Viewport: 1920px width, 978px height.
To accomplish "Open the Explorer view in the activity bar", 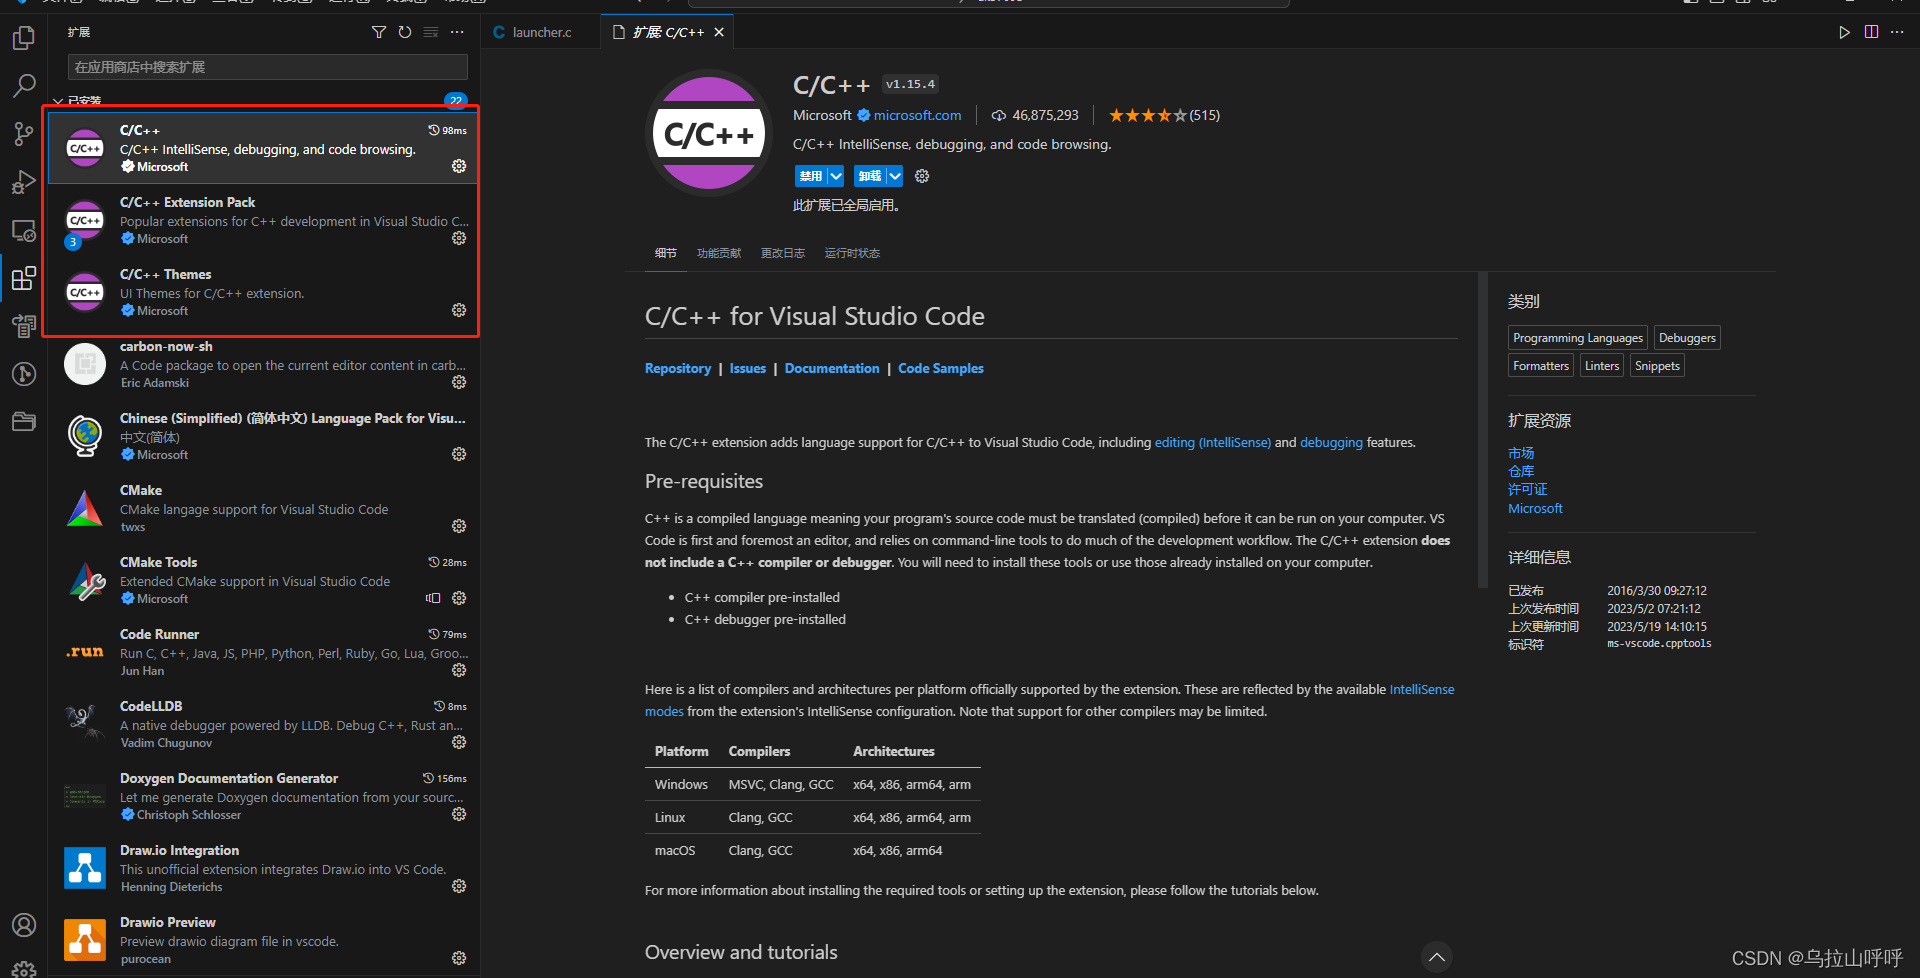I will coord(24,38).
